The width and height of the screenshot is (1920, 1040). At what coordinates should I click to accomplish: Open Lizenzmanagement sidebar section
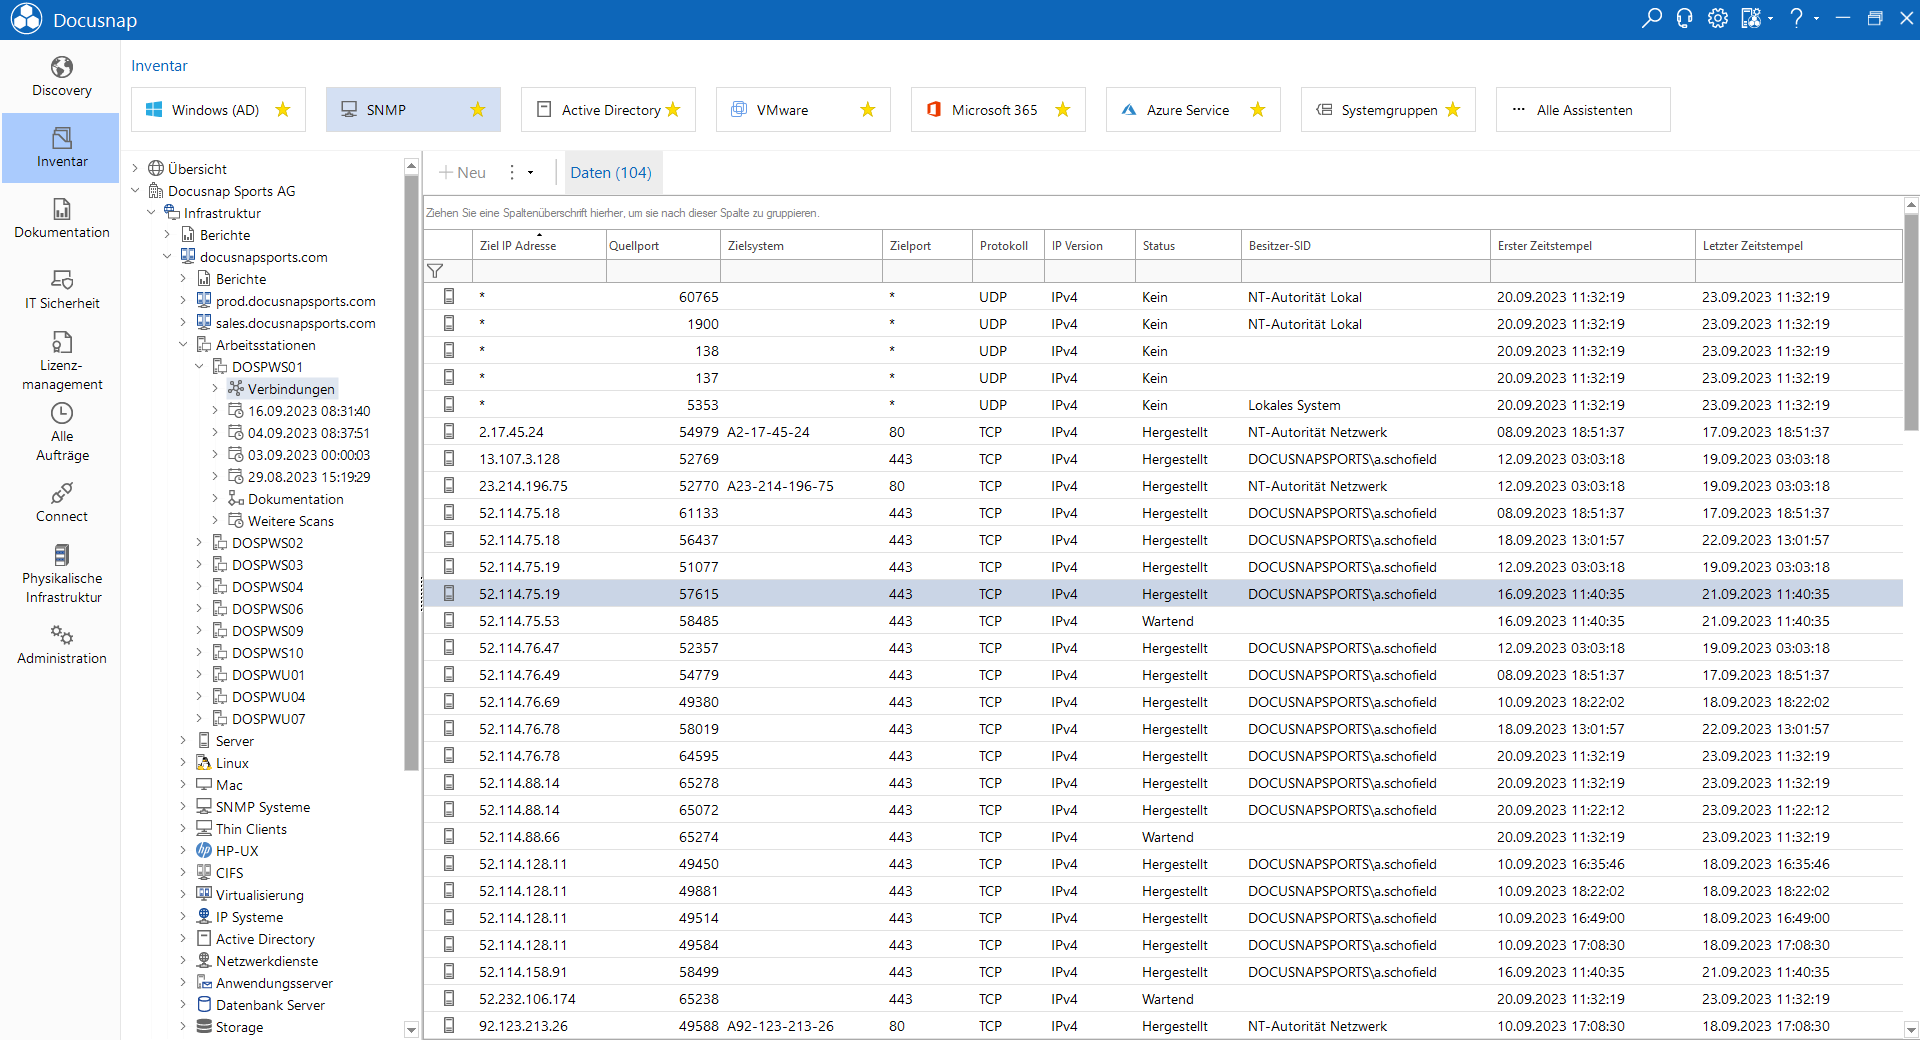[x=62, y=361]
